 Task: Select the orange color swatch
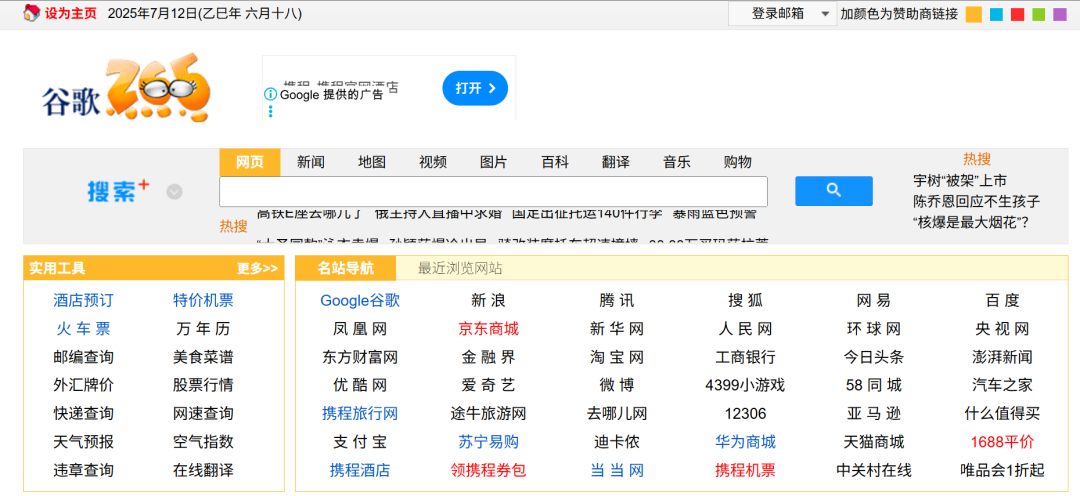pyautogui.click(x=973, y=14)
